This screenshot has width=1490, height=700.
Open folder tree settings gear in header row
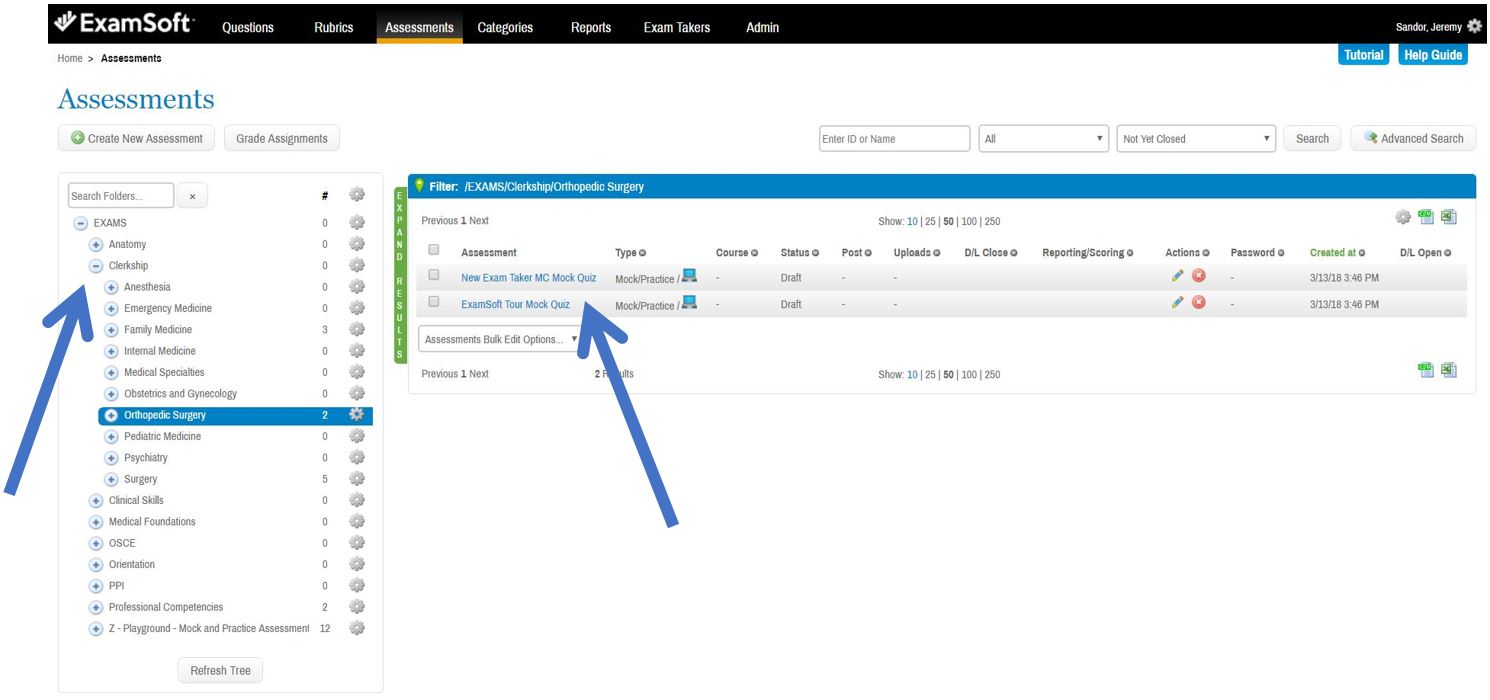click(x=357, y=195)
